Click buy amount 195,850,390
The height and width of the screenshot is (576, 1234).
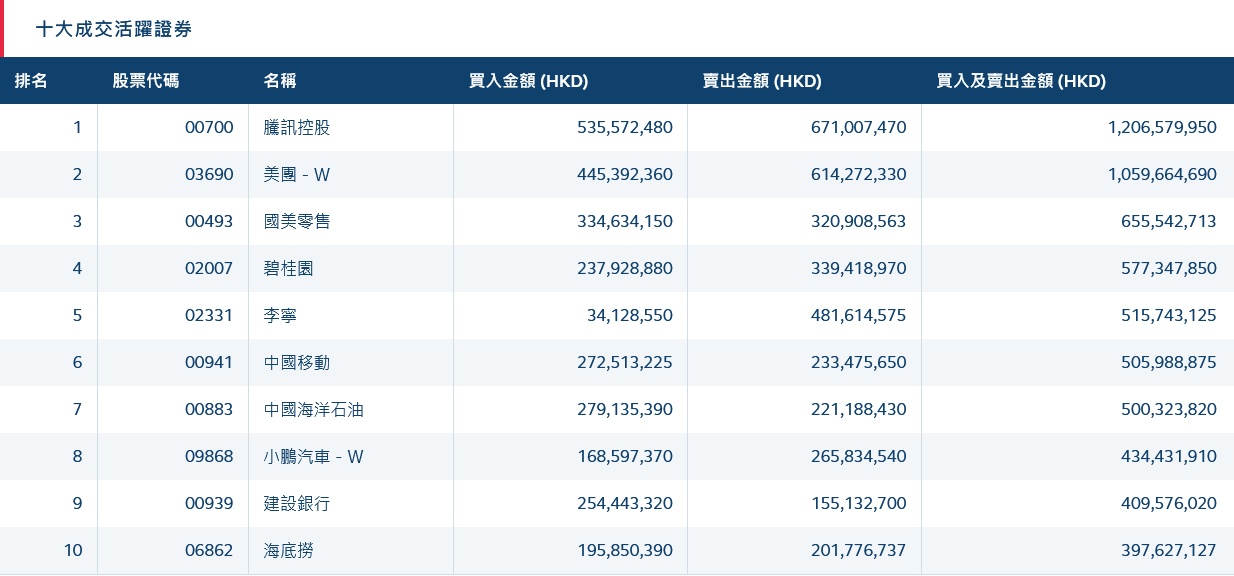625,550
